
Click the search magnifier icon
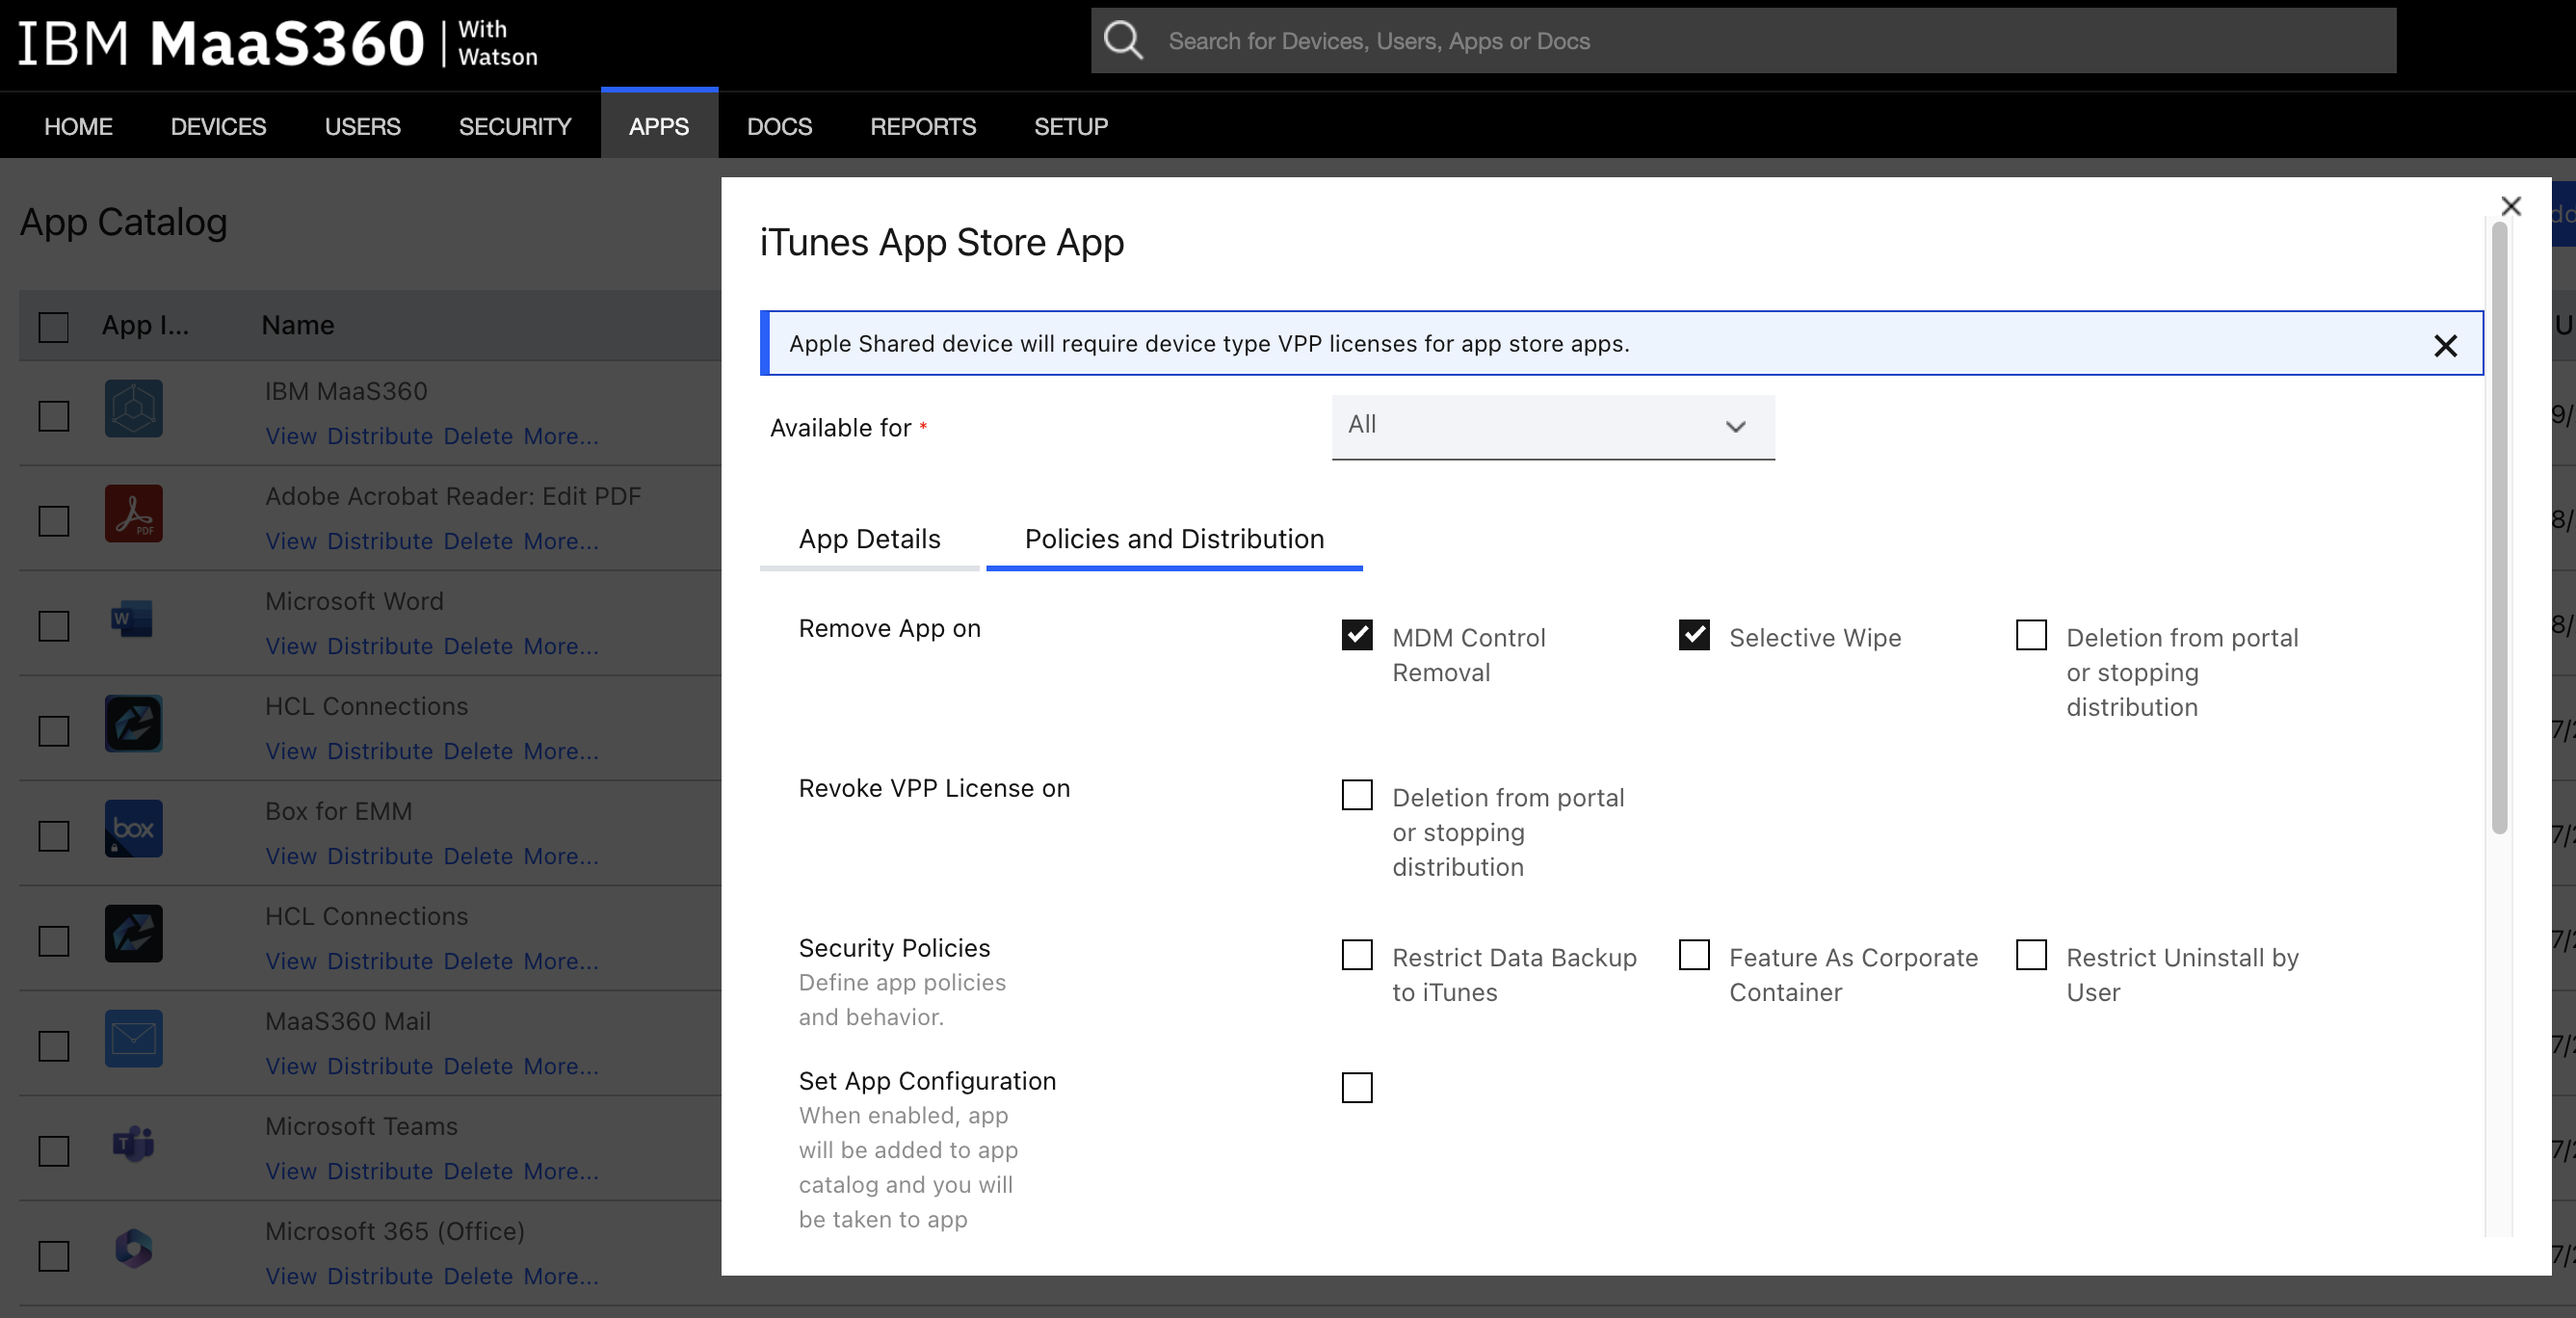click(1123, 40)
